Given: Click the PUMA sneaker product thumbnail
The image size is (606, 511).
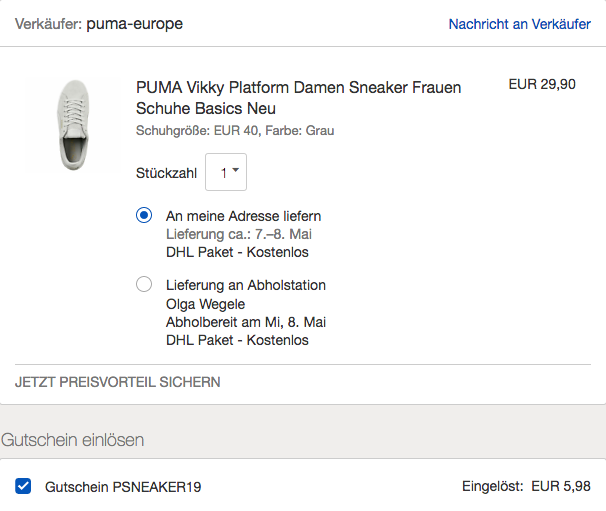Looking at the screenshot, I should click(x=73, y=124).
